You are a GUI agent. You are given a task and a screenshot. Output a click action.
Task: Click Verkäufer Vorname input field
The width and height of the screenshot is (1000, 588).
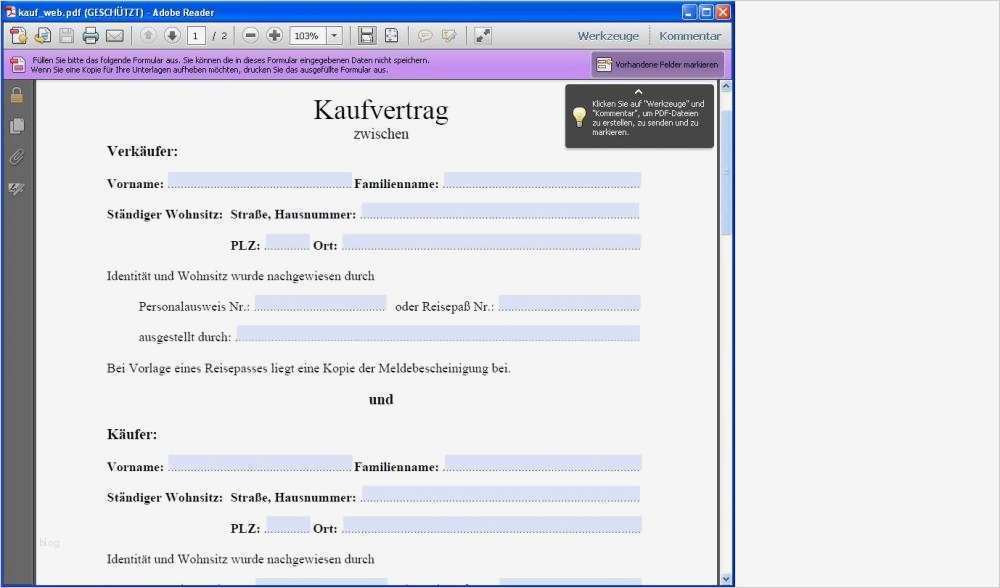point(260,180)
